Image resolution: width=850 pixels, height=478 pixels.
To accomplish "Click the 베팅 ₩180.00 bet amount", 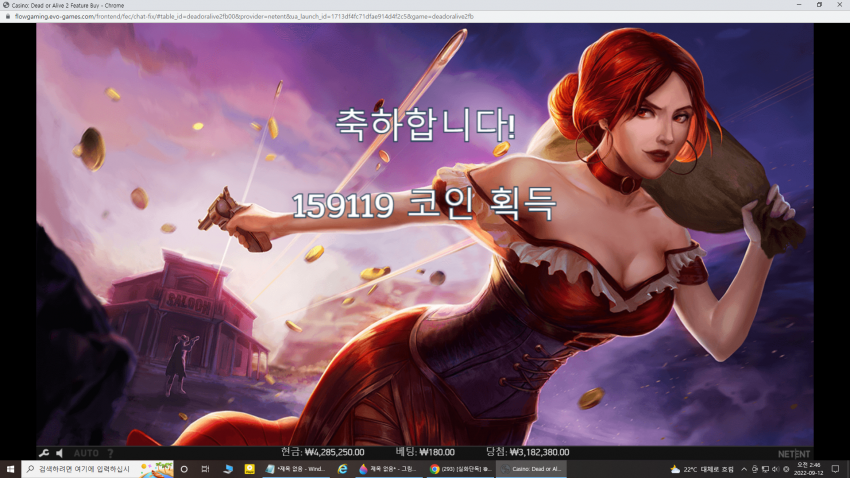I will [x=424, y=452].
